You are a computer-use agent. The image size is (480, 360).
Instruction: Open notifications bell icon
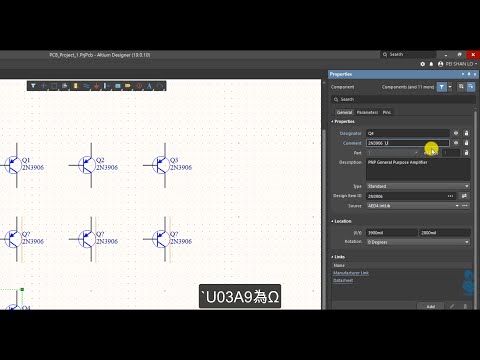click(431, 64)
